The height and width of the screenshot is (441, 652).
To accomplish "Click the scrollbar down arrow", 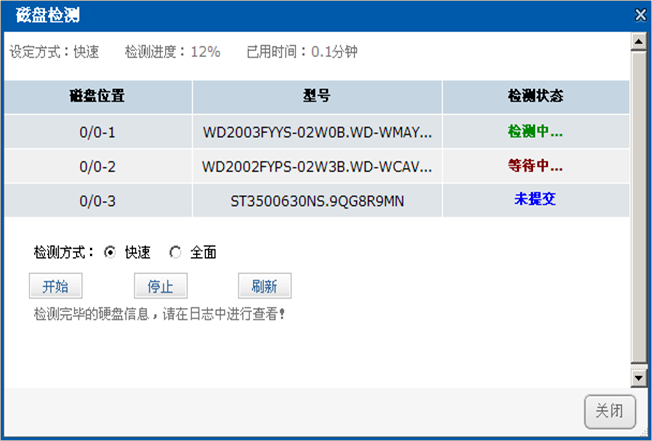I will pyautogui.click(x=638, y=377).
